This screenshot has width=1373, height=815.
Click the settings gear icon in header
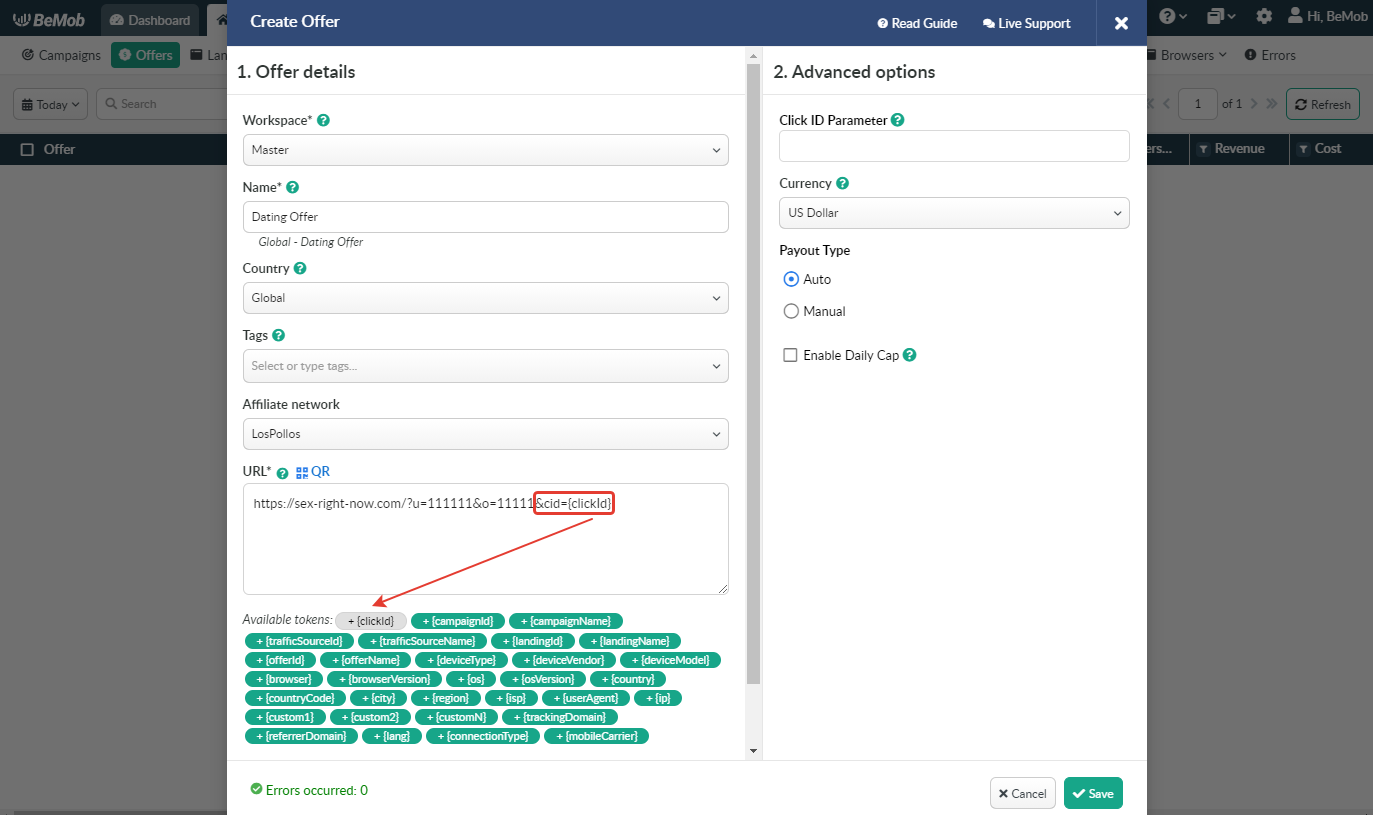tap(1264, 17)
